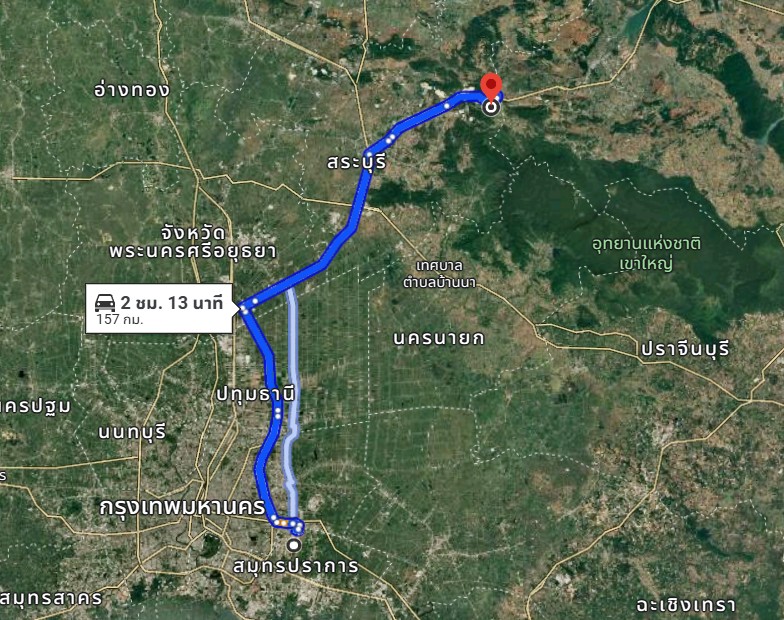
Task: Click the ฉะเชิงเทรา label
Action: (686, 605)
